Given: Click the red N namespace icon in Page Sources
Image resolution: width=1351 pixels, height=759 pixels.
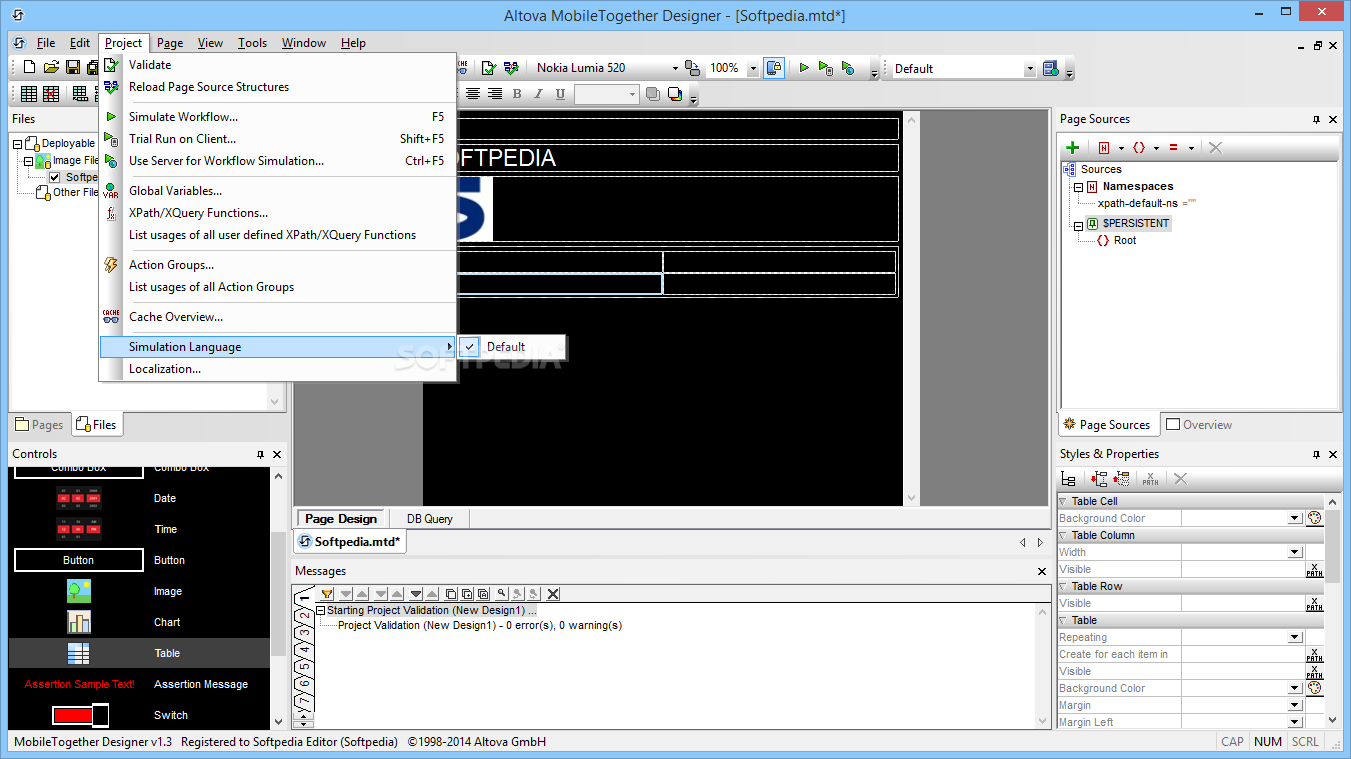Looking at the screenshot, I should pyautogui.click(x=1104, y=147).
